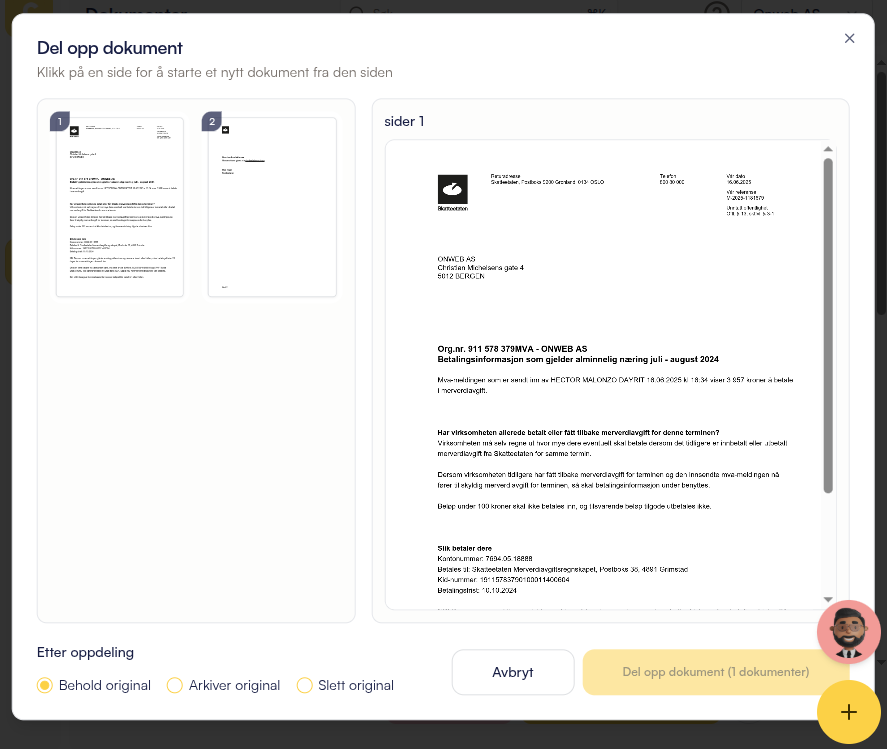Open the assistant avatar chat bubble
This screenshot has height=749, width=887.
coord(848,632)
